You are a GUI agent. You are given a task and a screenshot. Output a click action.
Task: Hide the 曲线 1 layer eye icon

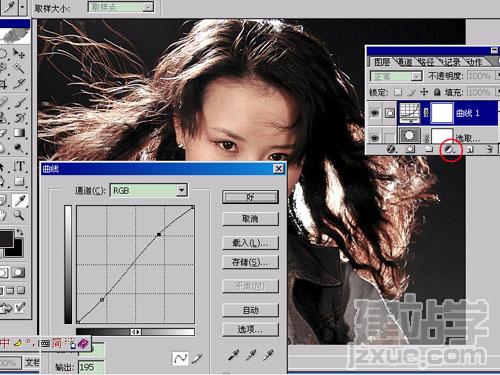375,113
